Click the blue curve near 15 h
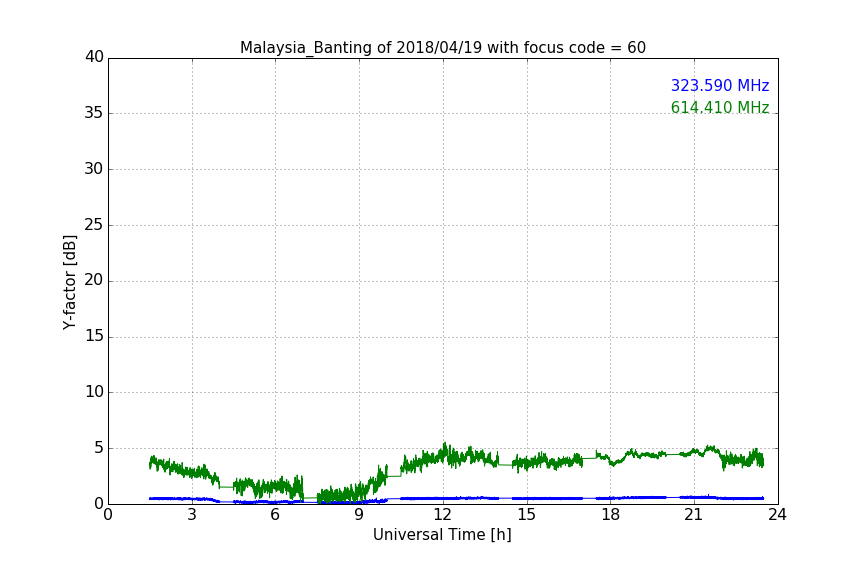The width and height of the screenshot is (864, 576). tap(527, 498)
